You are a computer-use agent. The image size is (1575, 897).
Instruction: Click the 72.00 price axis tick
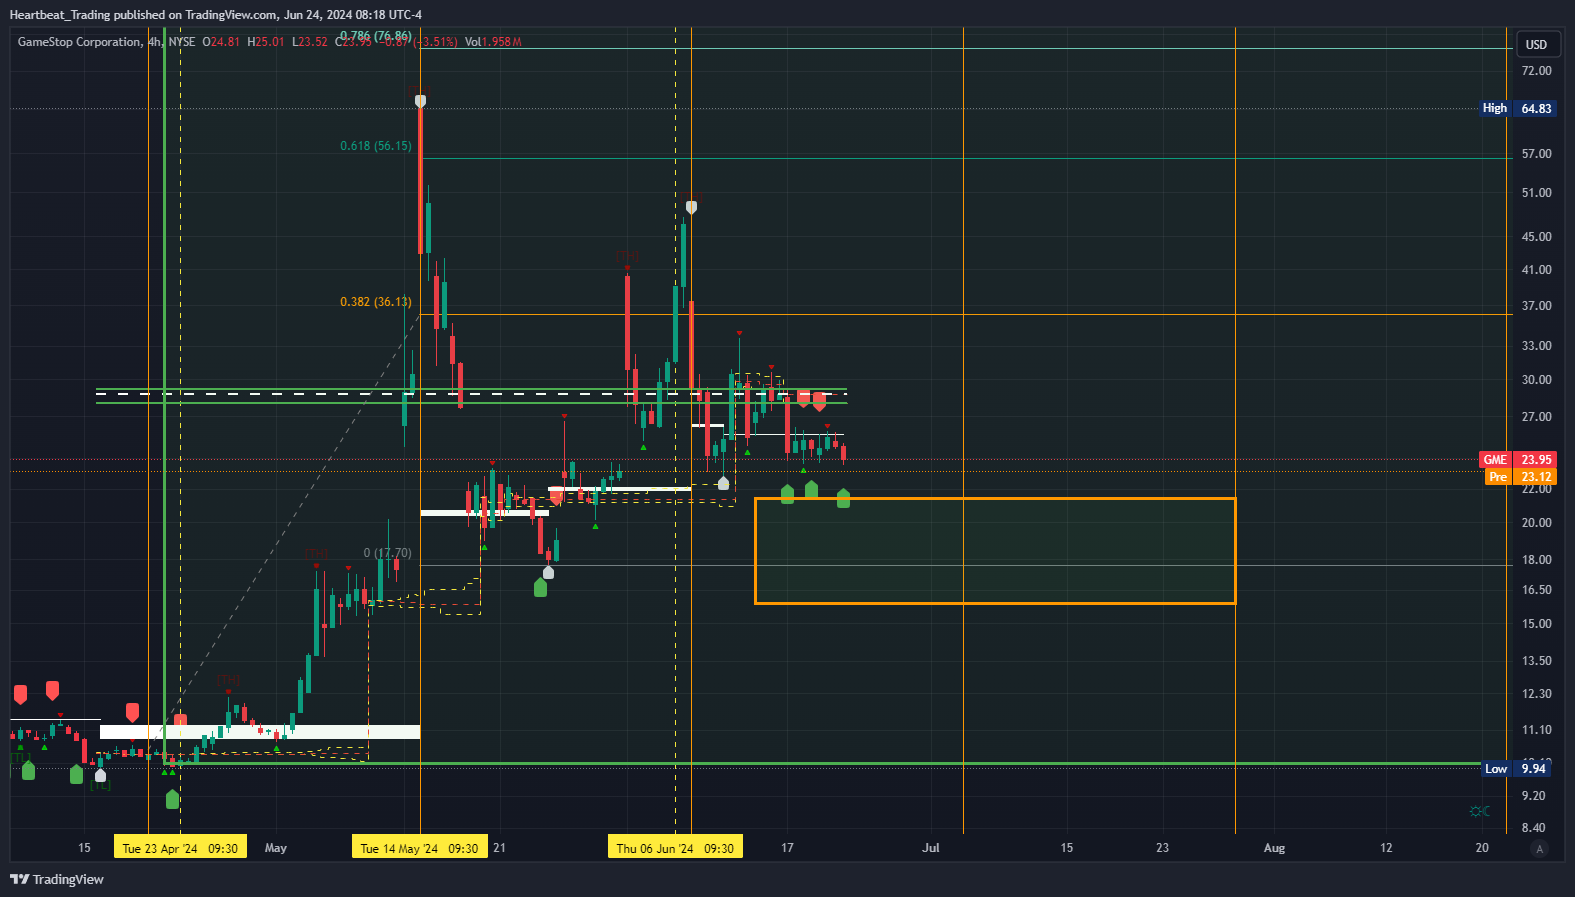1536,71
